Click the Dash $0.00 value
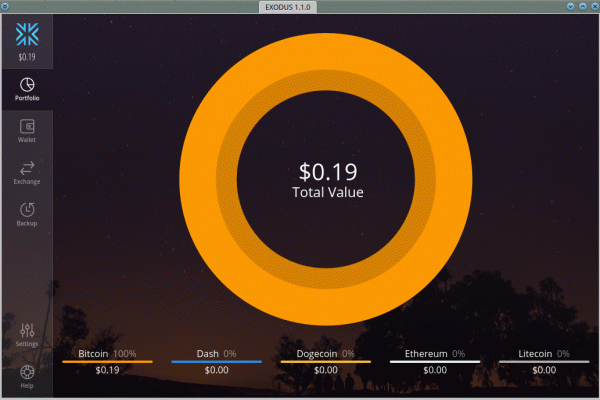The width and height of the screenshot is (600, 400). [x=217, y=370]
